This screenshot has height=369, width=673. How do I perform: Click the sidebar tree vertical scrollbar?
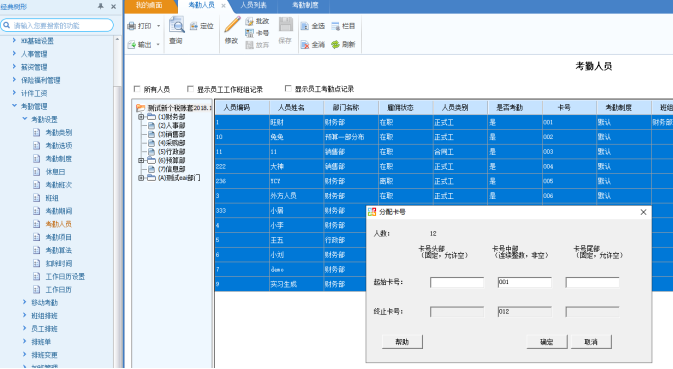(117, 202)
